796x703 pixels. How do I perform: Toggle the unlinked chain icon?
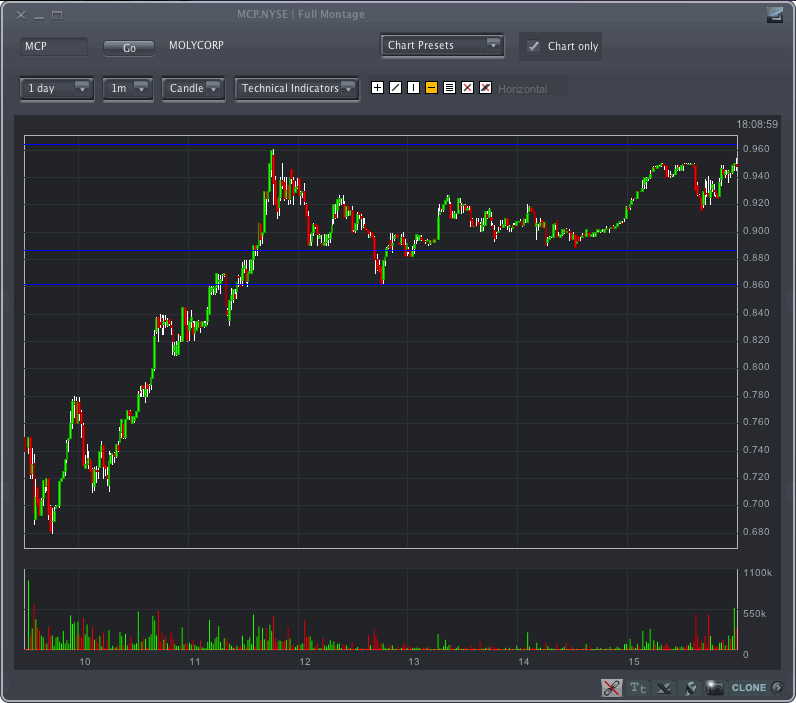point(612,687)
